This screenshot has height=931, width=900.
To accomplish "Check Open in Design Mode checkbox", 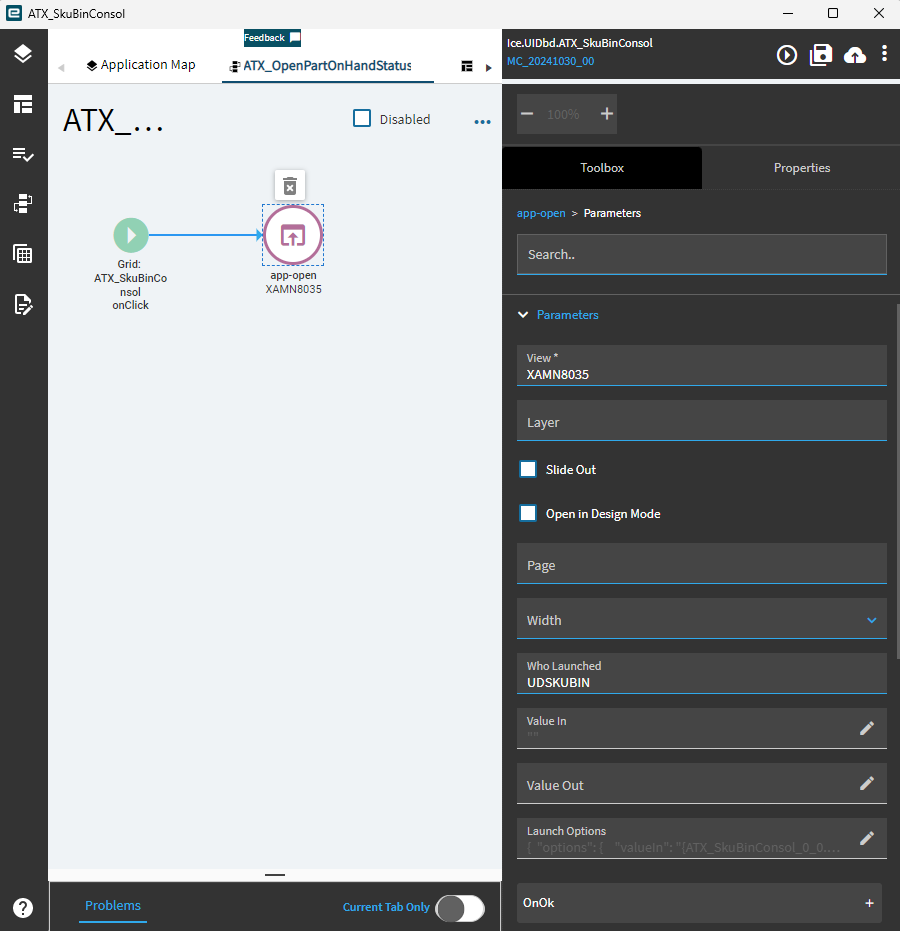I will pos(528,514).
